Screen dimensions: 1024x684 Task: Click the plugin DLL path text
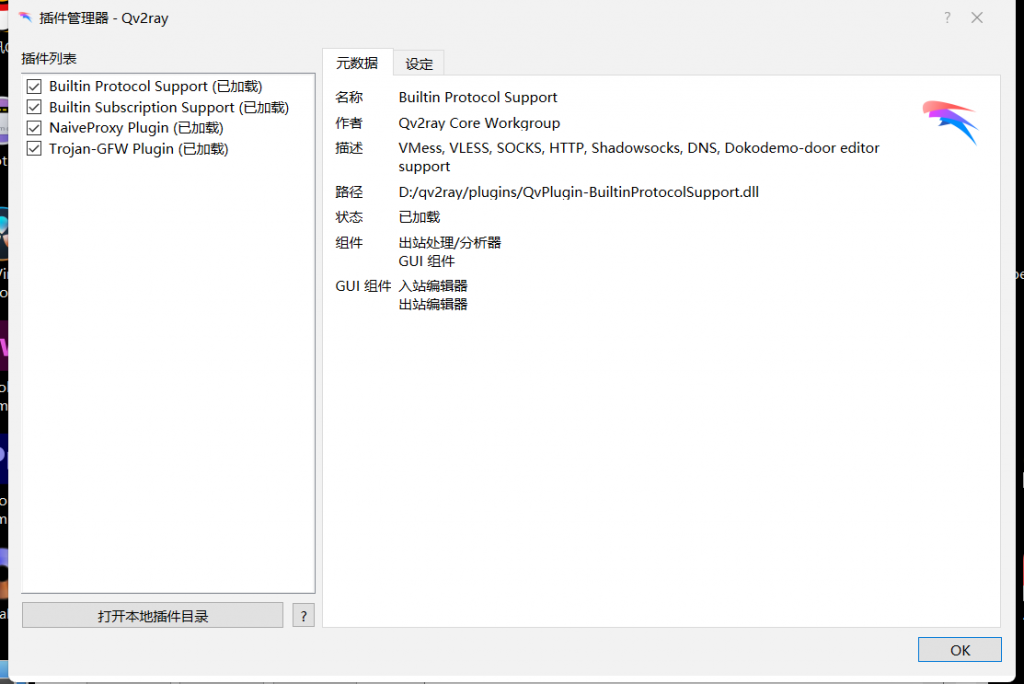coord(578,192)
